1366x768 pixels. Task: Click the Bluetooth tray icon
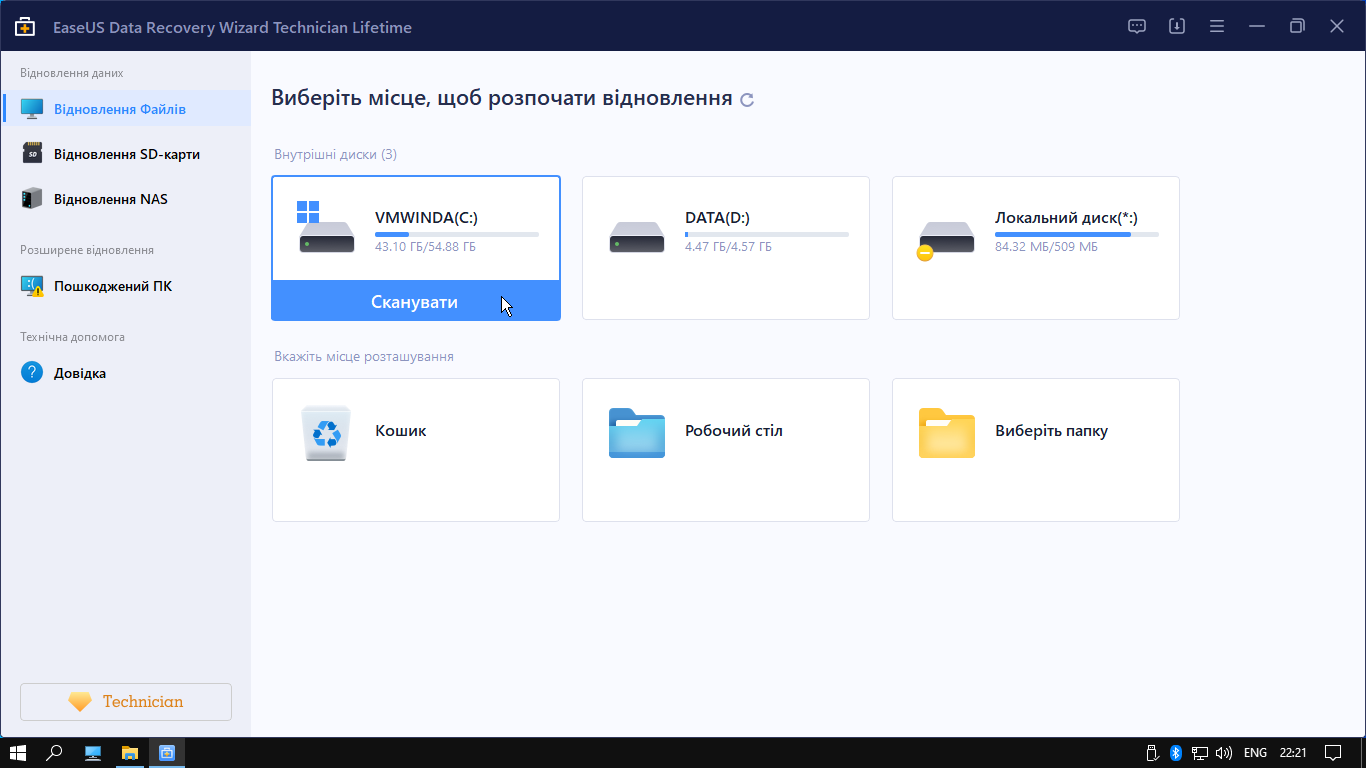pyautogui.click(x=1177, y=752)
